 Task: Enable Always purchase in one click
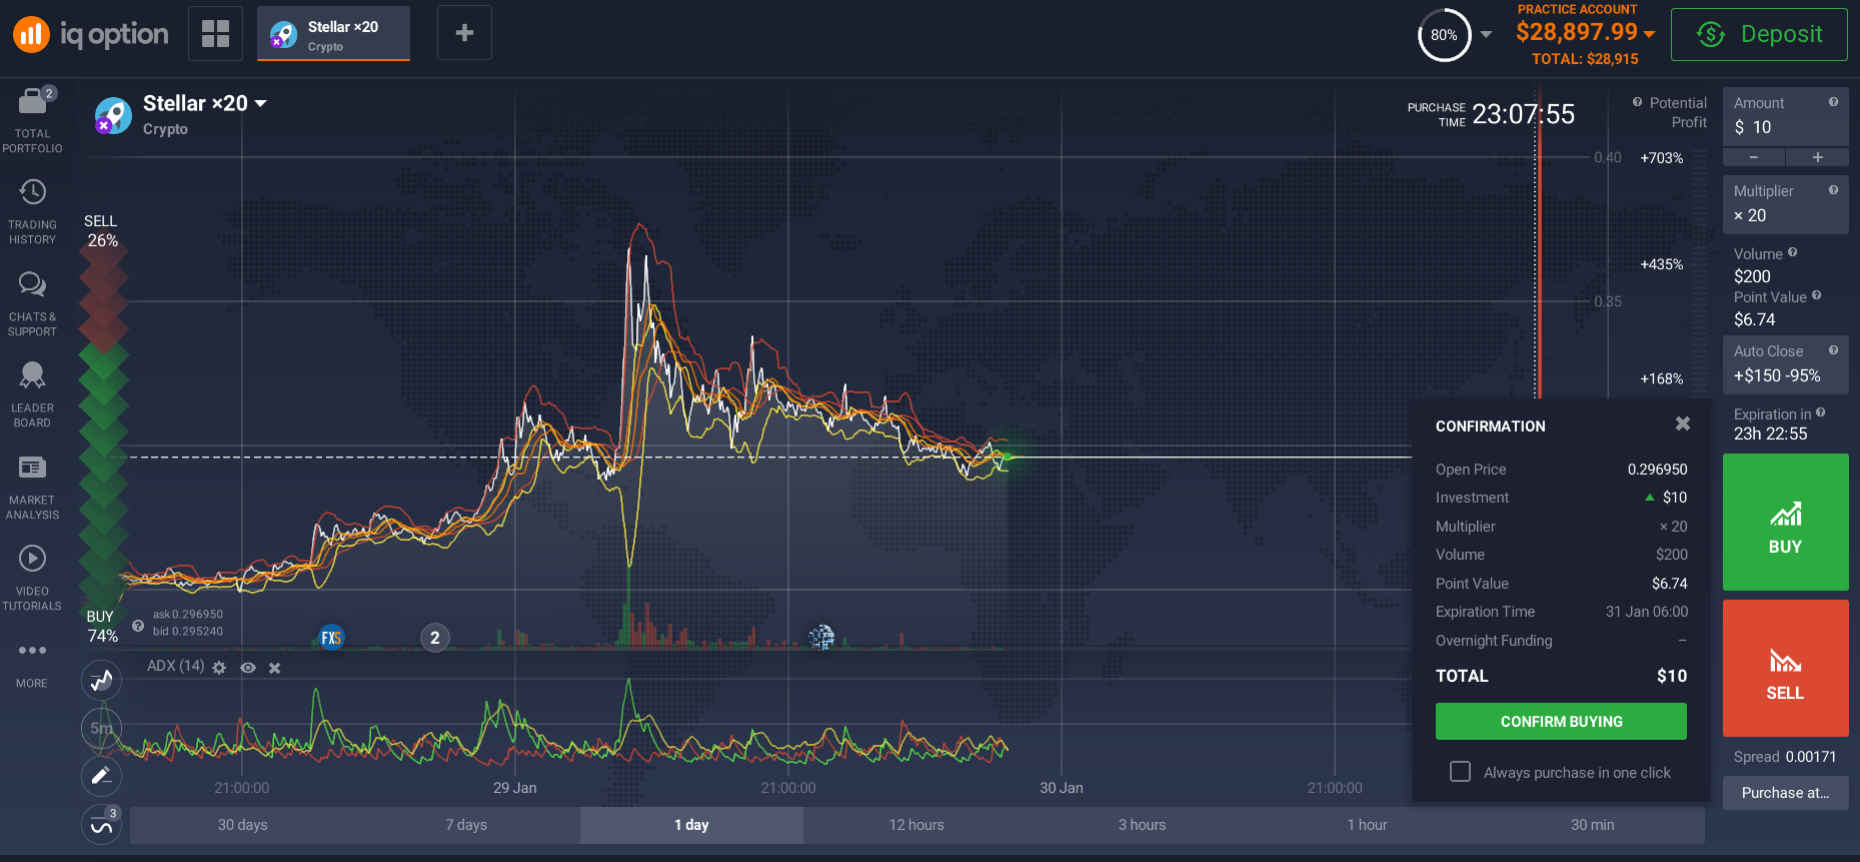1460,771
